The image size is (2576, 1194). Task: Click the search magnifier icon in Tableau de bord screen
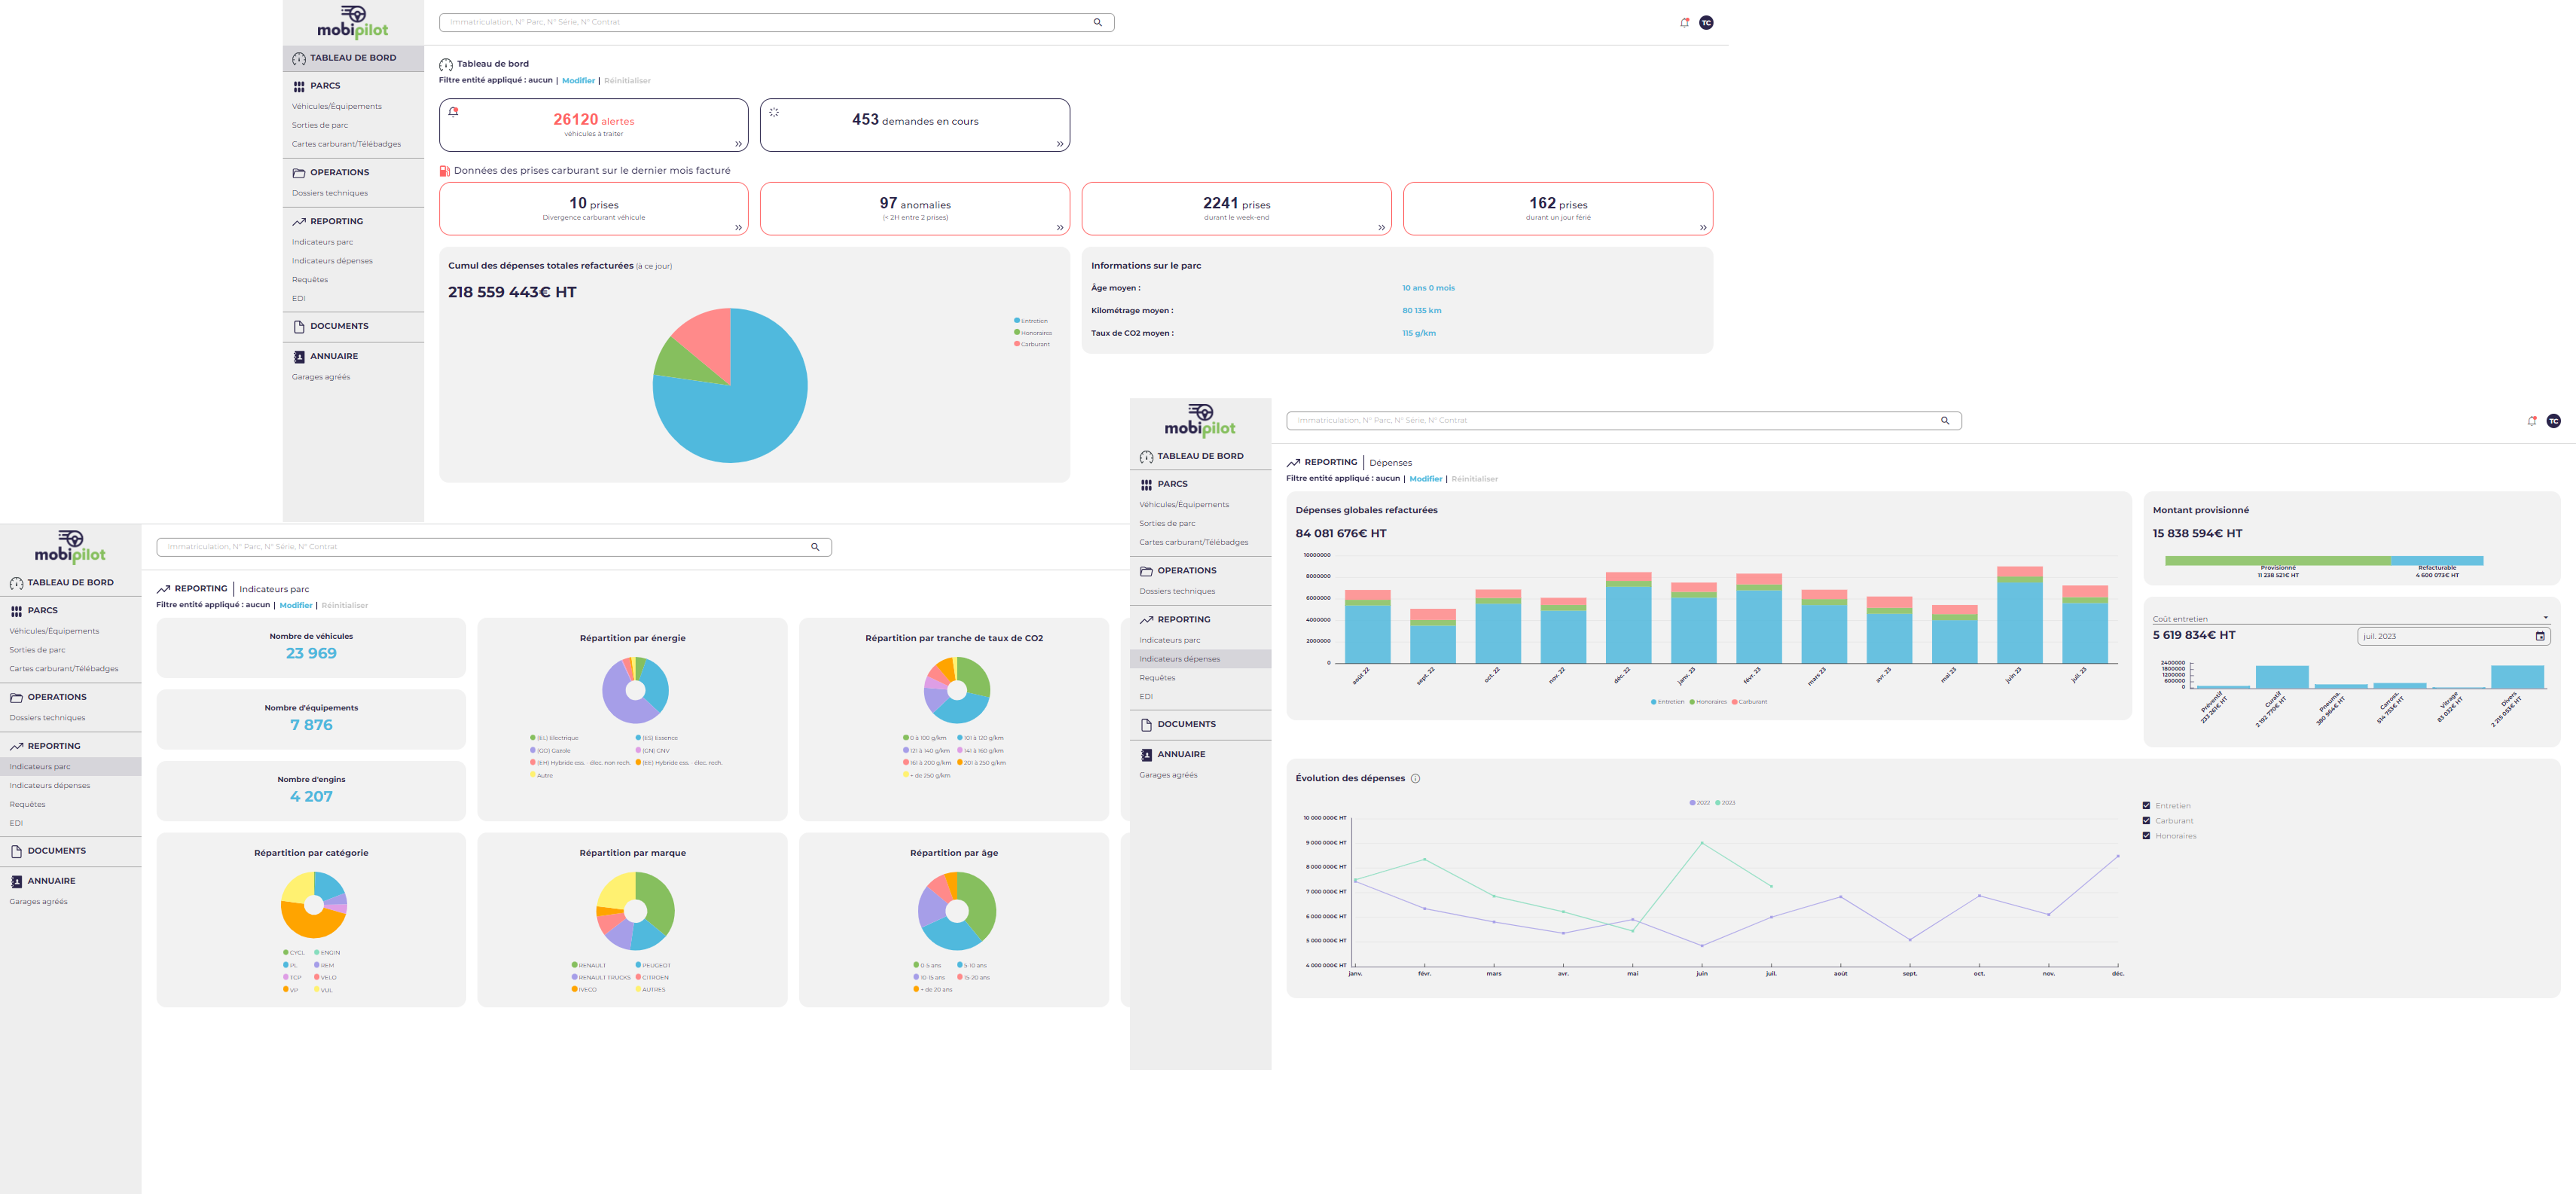[1097, 22]
